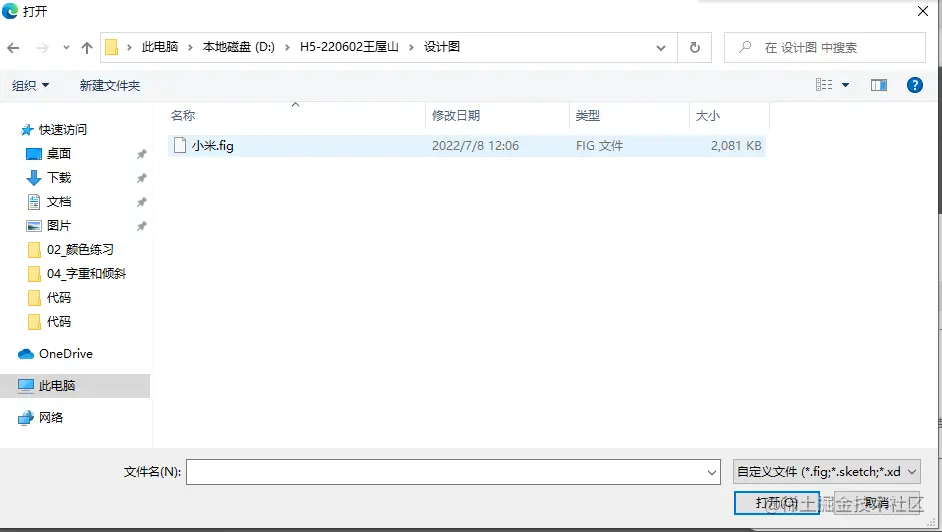Click the 打开(O) button
Viewport: 942px width, 532px height.
coord(776,503)
